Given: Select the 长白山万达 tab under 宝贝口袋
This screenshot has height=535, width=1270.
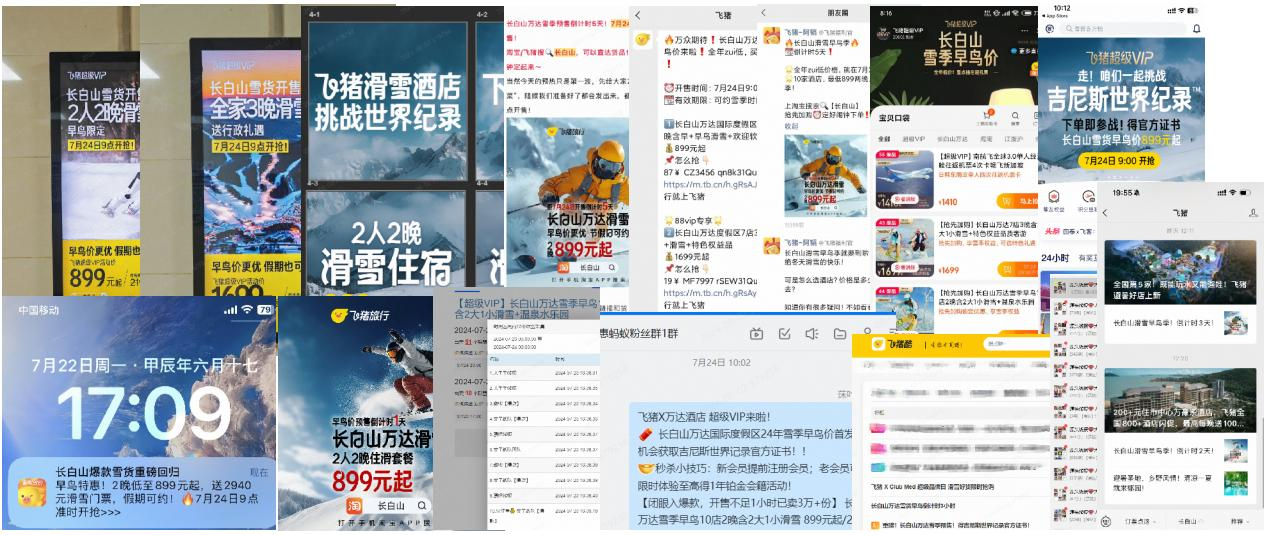Looking at the screenshot, I should [x=952, y=139].
